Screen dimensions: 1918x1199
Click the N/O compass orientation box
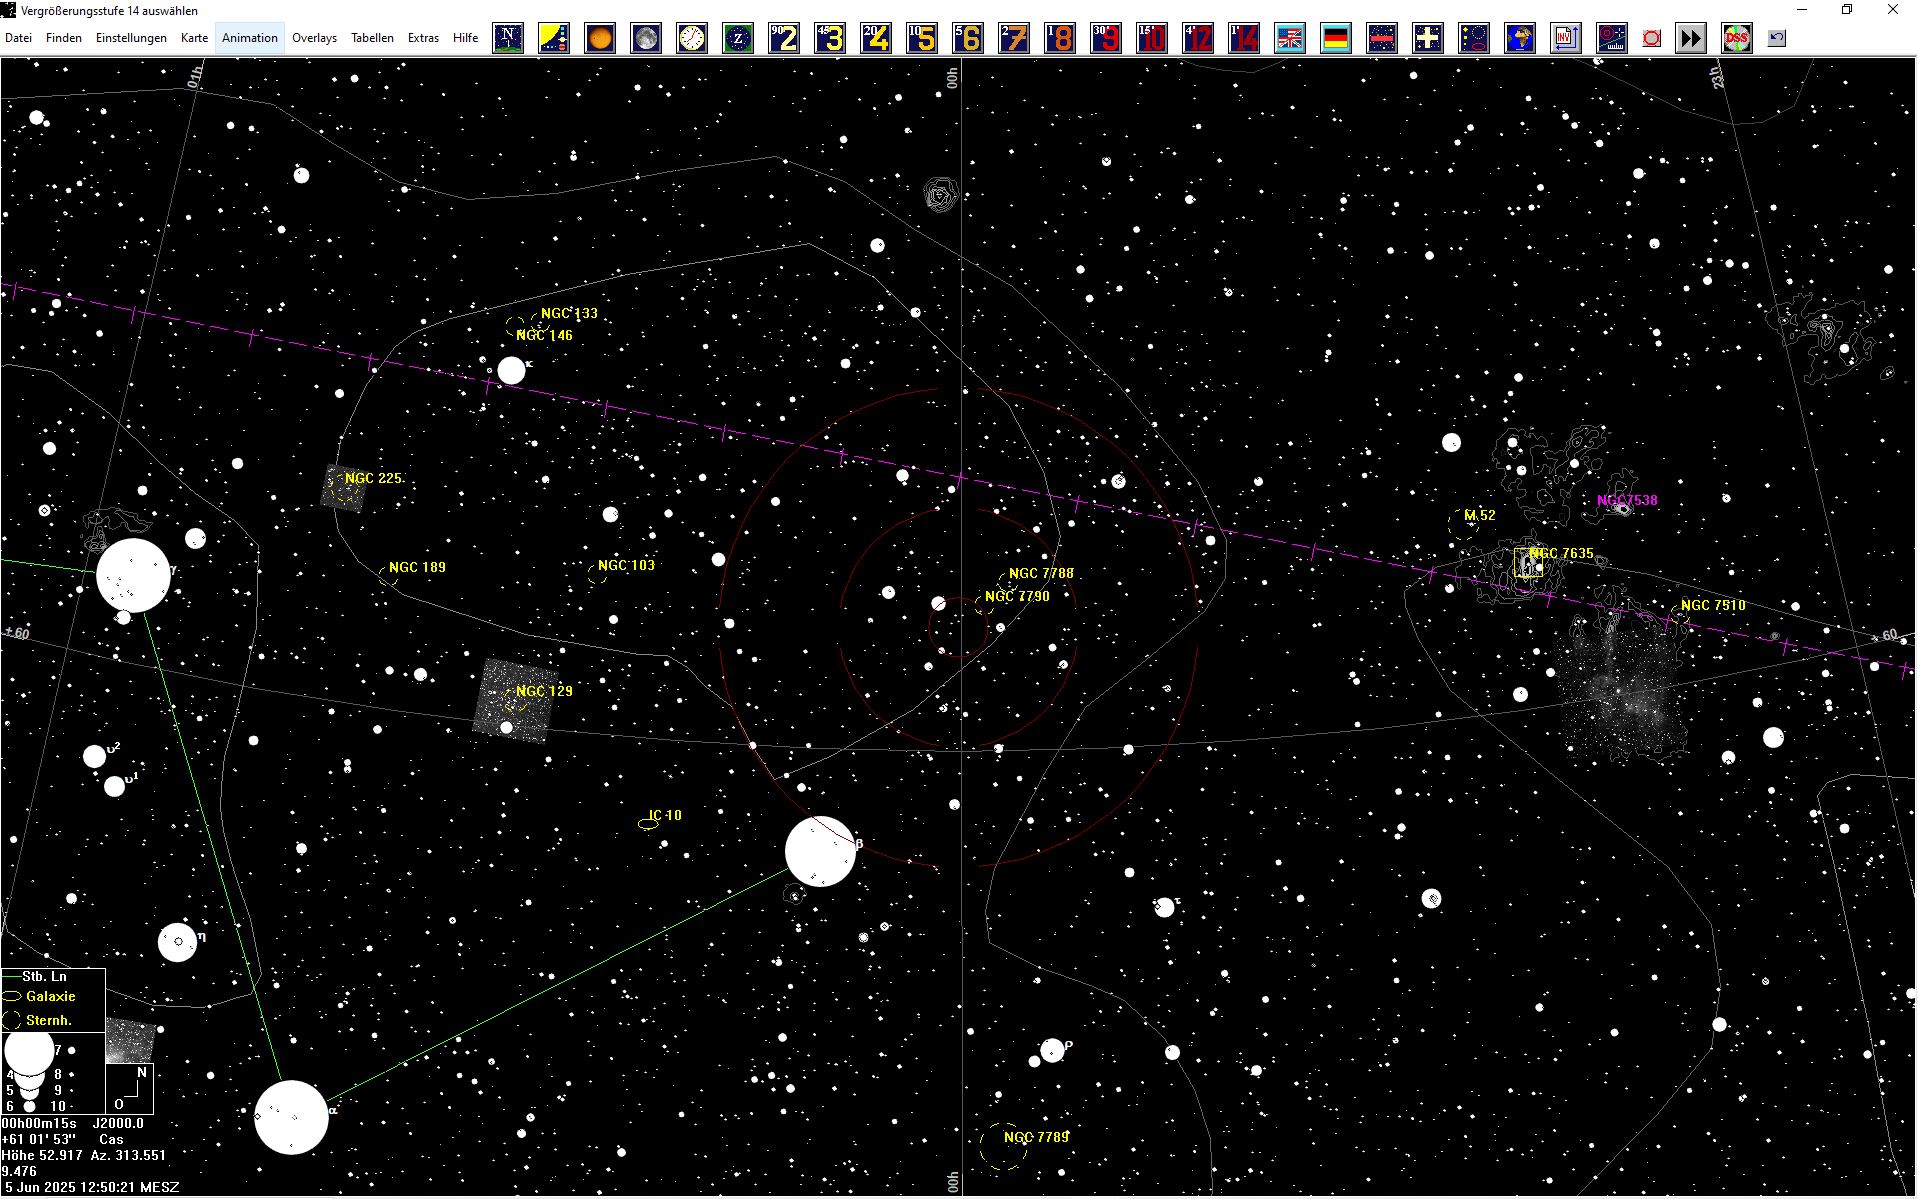(x=130, y=1088)
